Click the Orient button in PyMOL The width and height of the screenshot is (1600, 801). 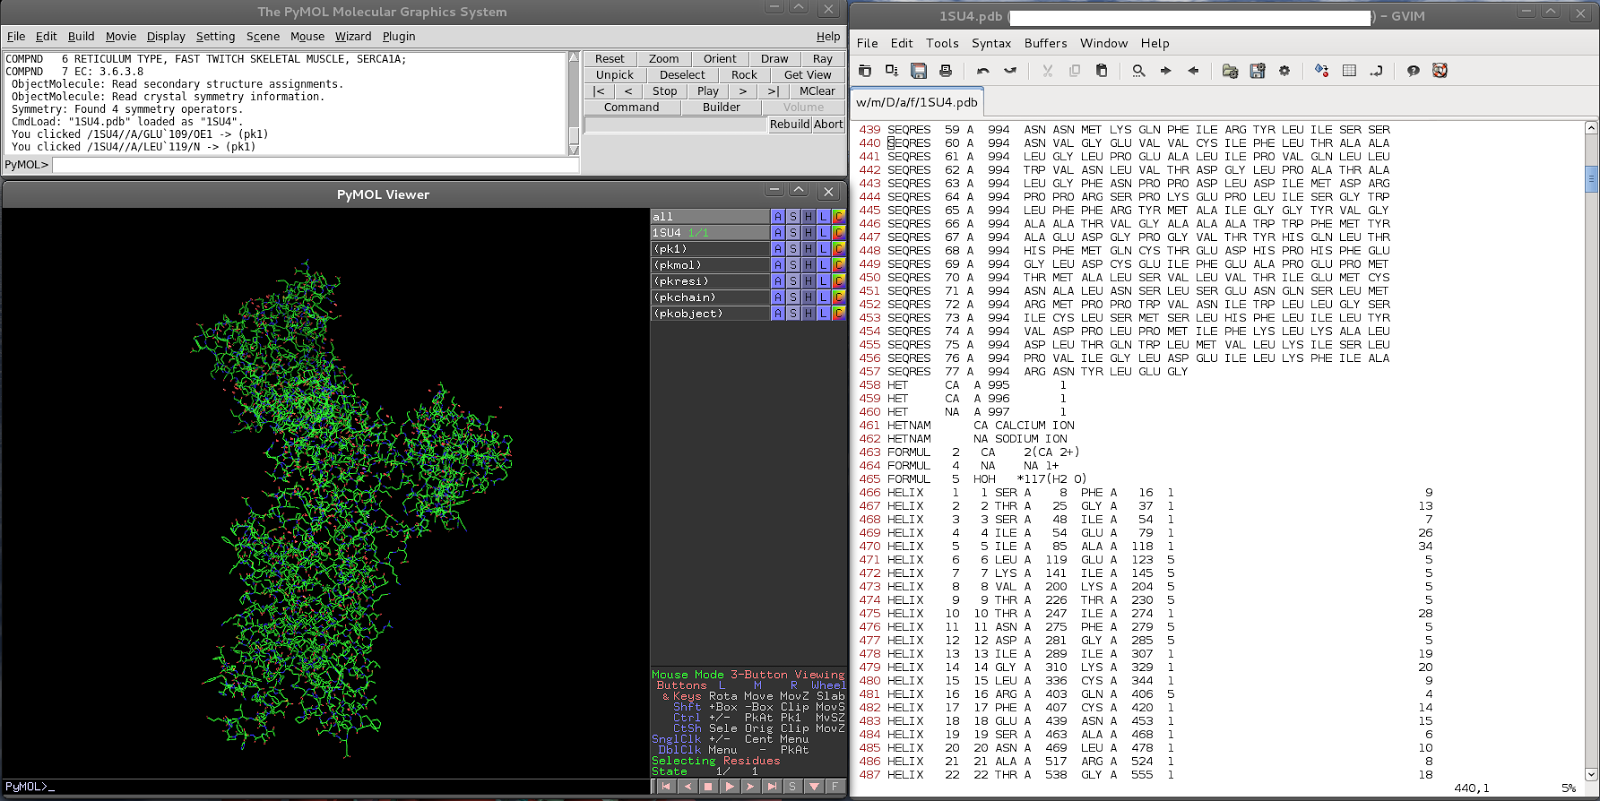(x=719, y=59)
